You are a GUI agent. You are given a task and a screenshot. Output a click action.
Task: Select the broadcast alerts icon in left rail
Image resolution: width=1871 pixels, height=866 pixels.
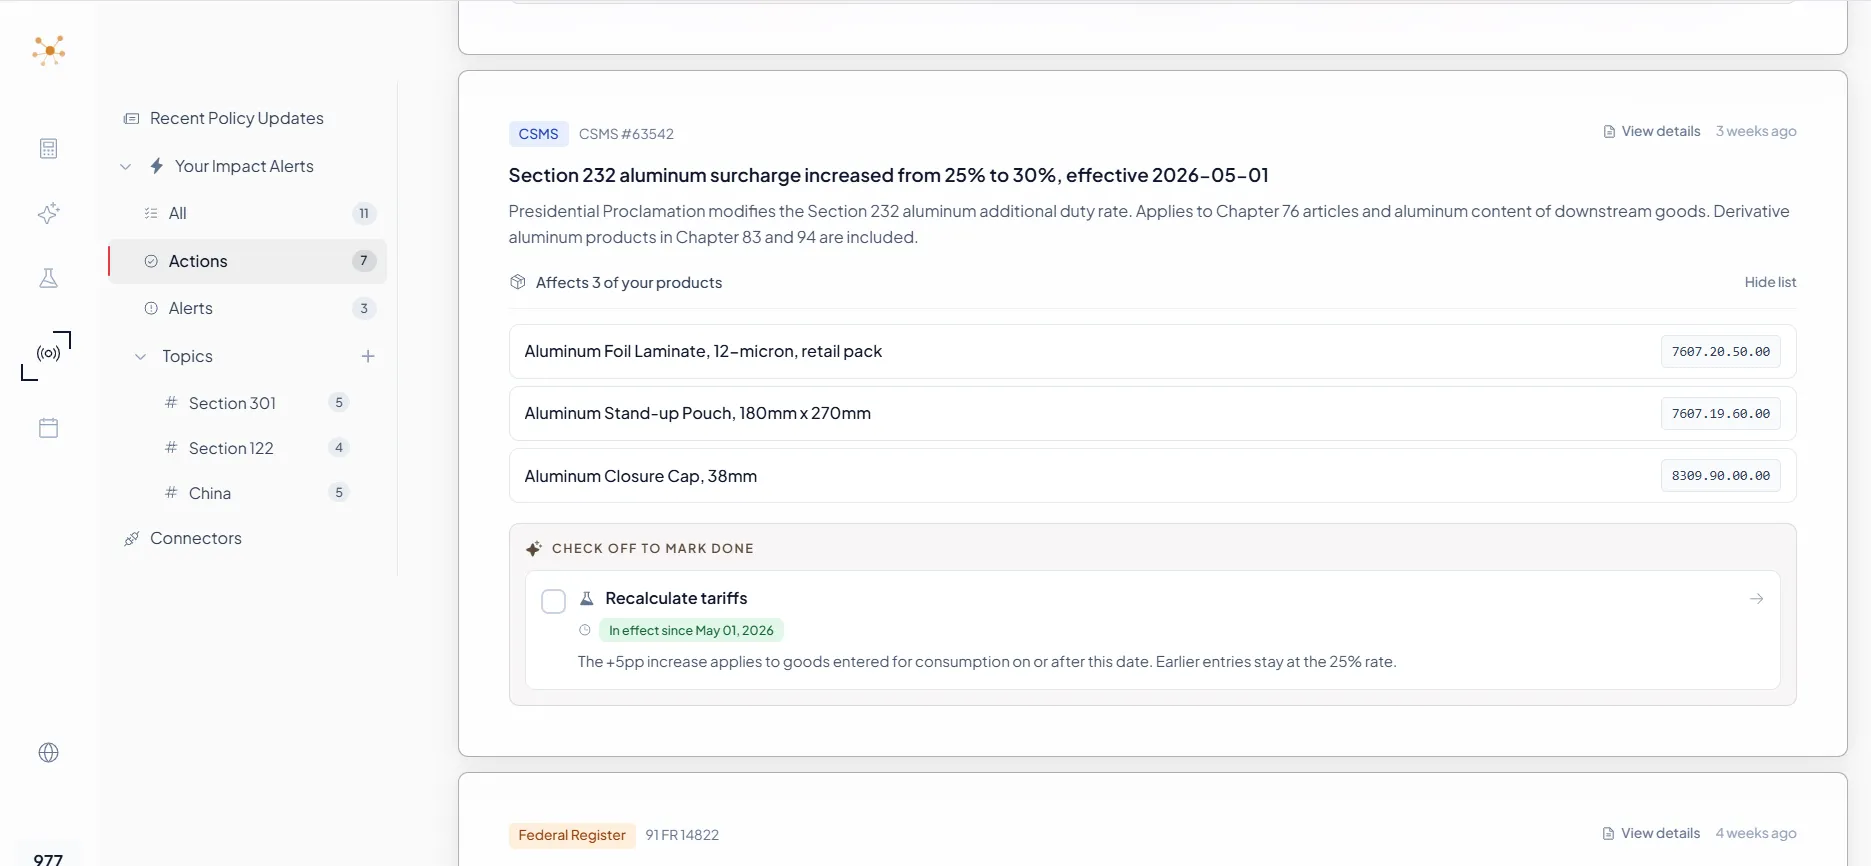point(48,354)
